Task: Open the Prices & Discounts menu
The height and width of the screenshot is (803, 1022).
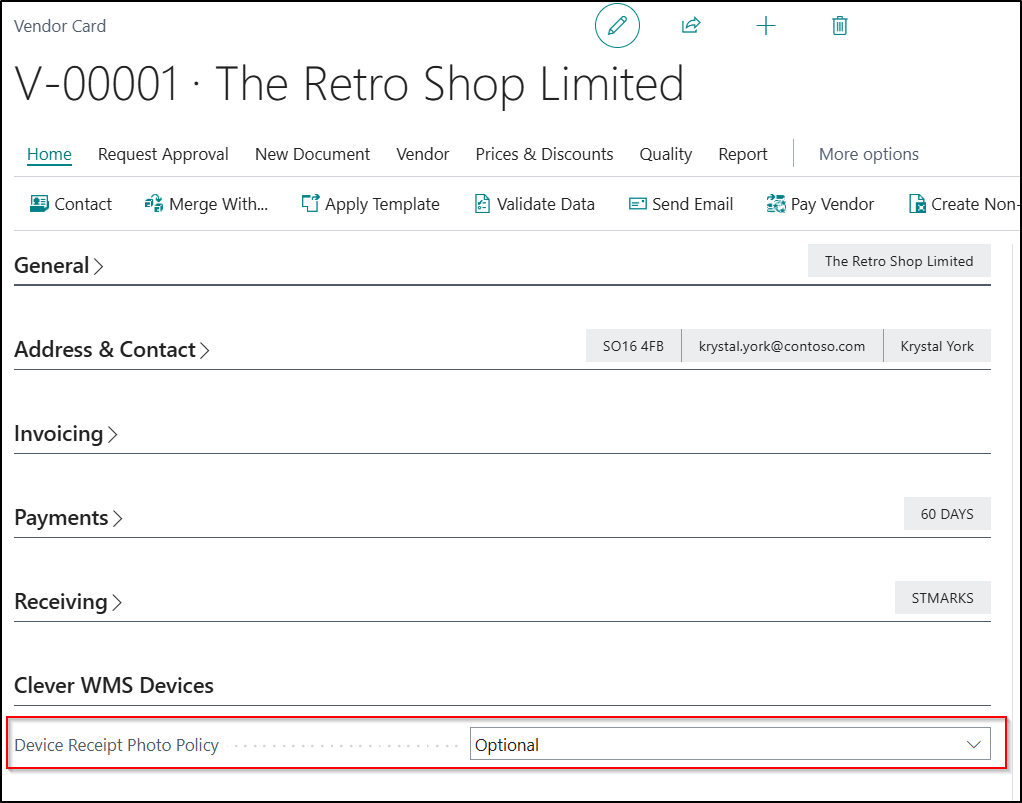Action: 544,154
